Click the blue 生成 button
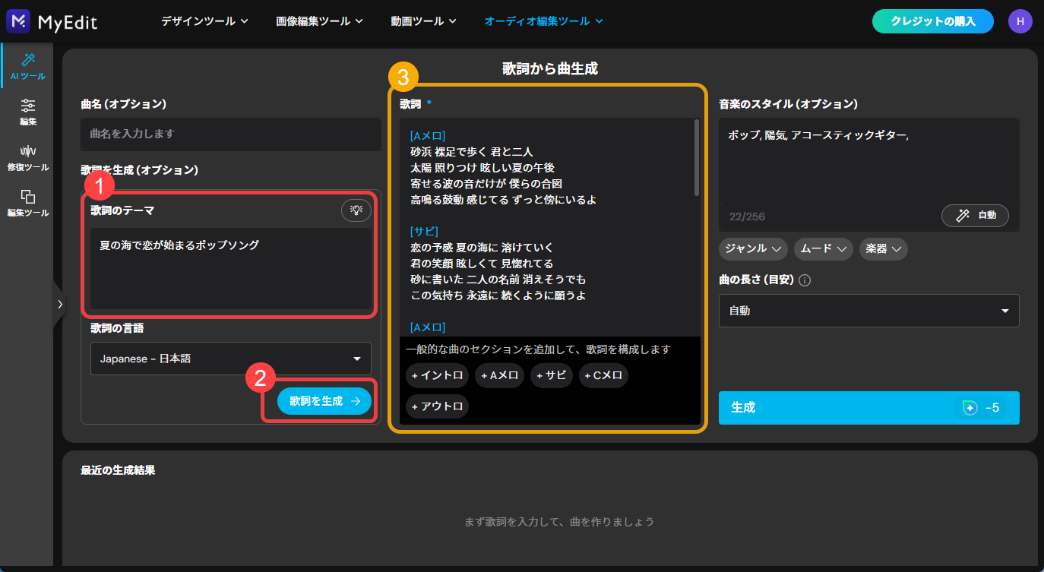The width and height of the screenshot is (1044, 572). pos(869,408)
